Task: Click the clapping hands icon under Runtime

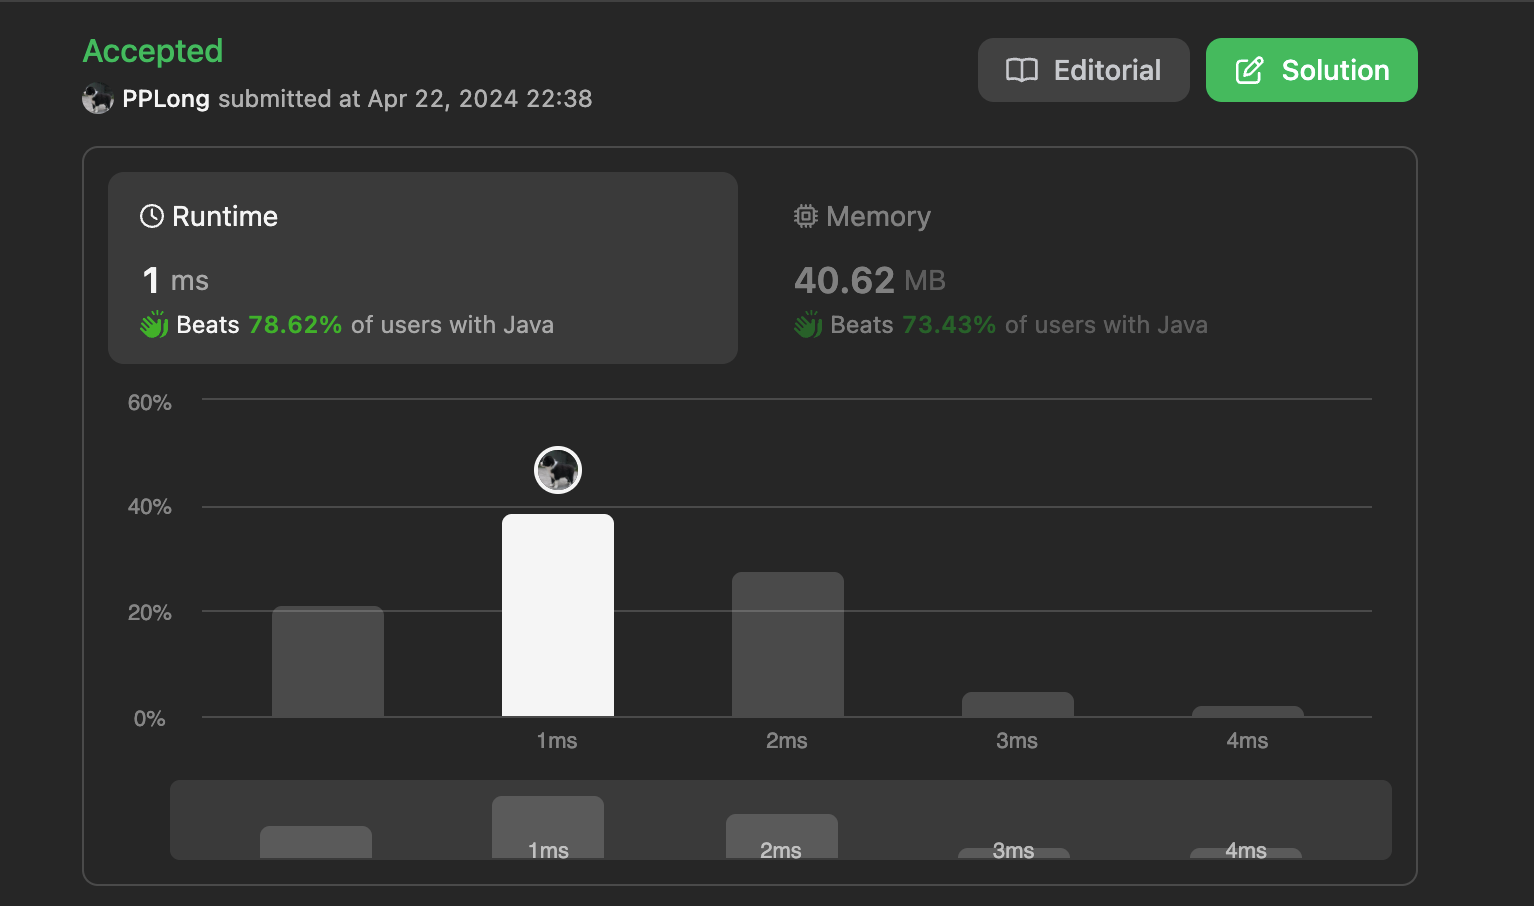Action: 154,324
